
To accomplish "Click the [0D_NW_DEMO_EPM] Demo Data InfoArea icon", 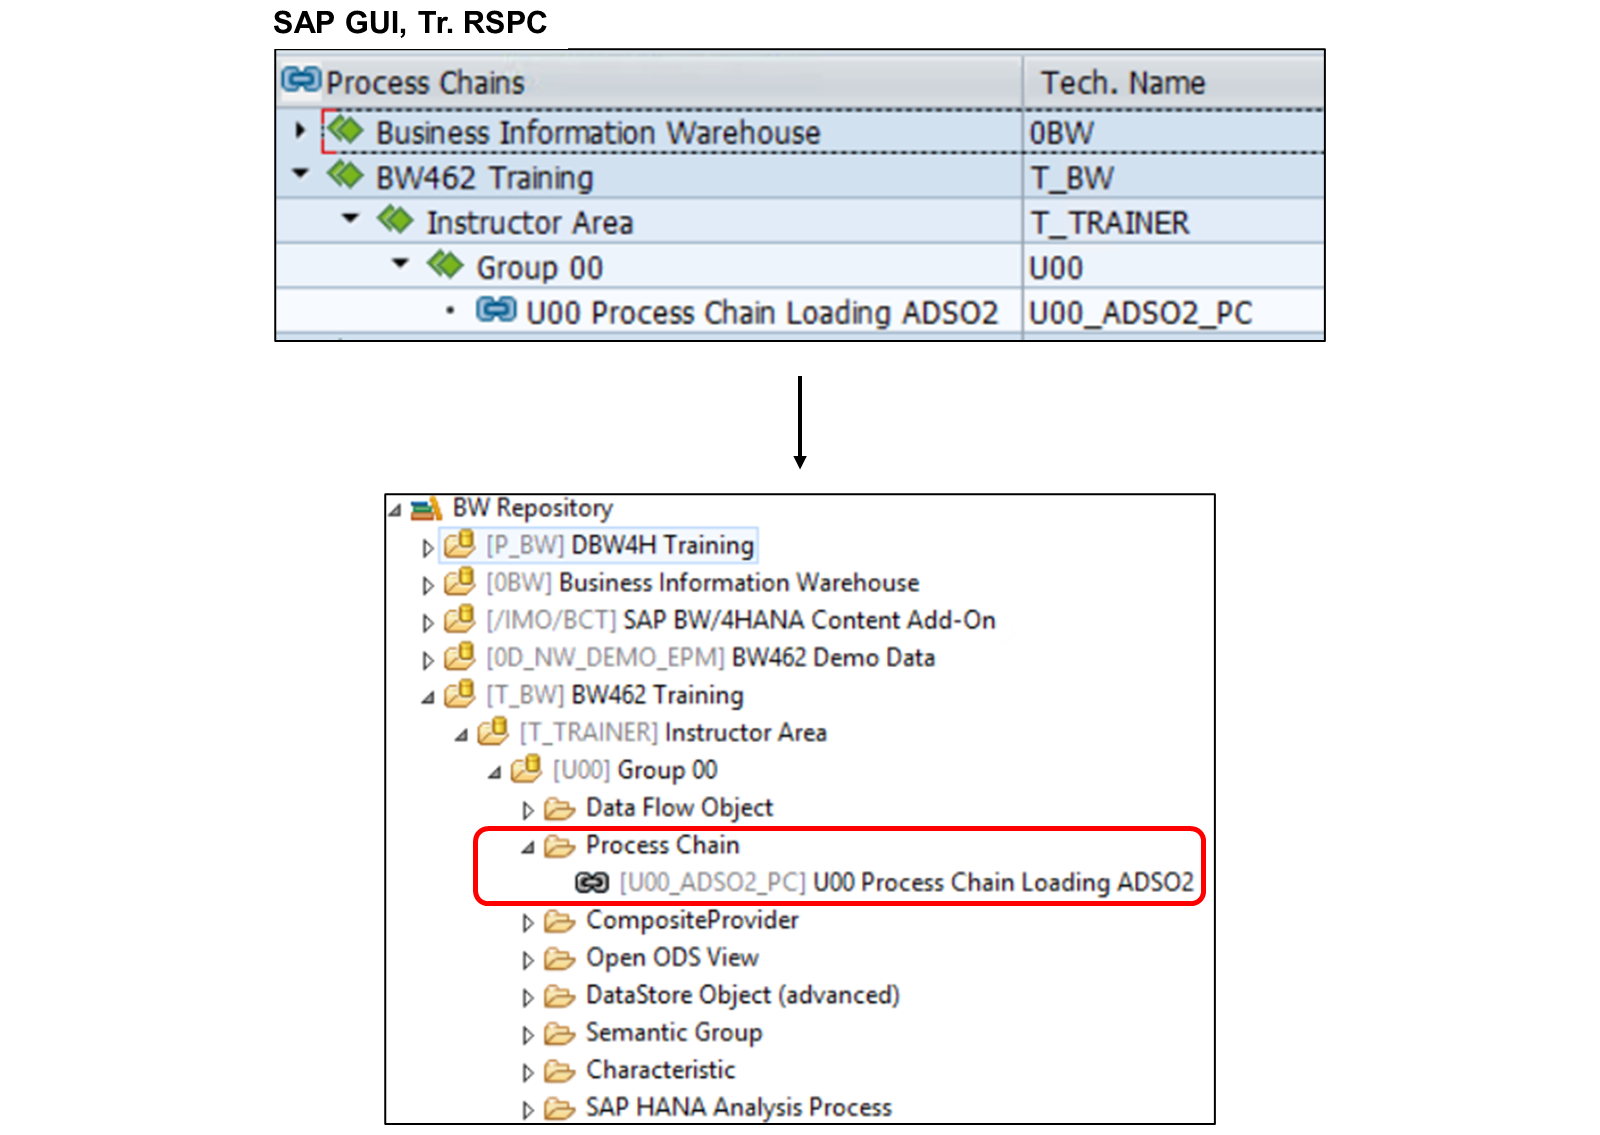I will point(460,656).
